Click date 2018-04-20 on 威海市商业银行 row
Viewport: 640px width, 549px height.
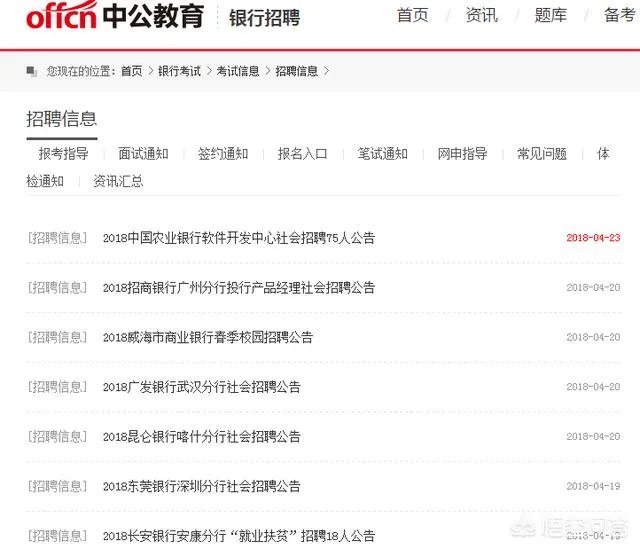coord(593,337)
